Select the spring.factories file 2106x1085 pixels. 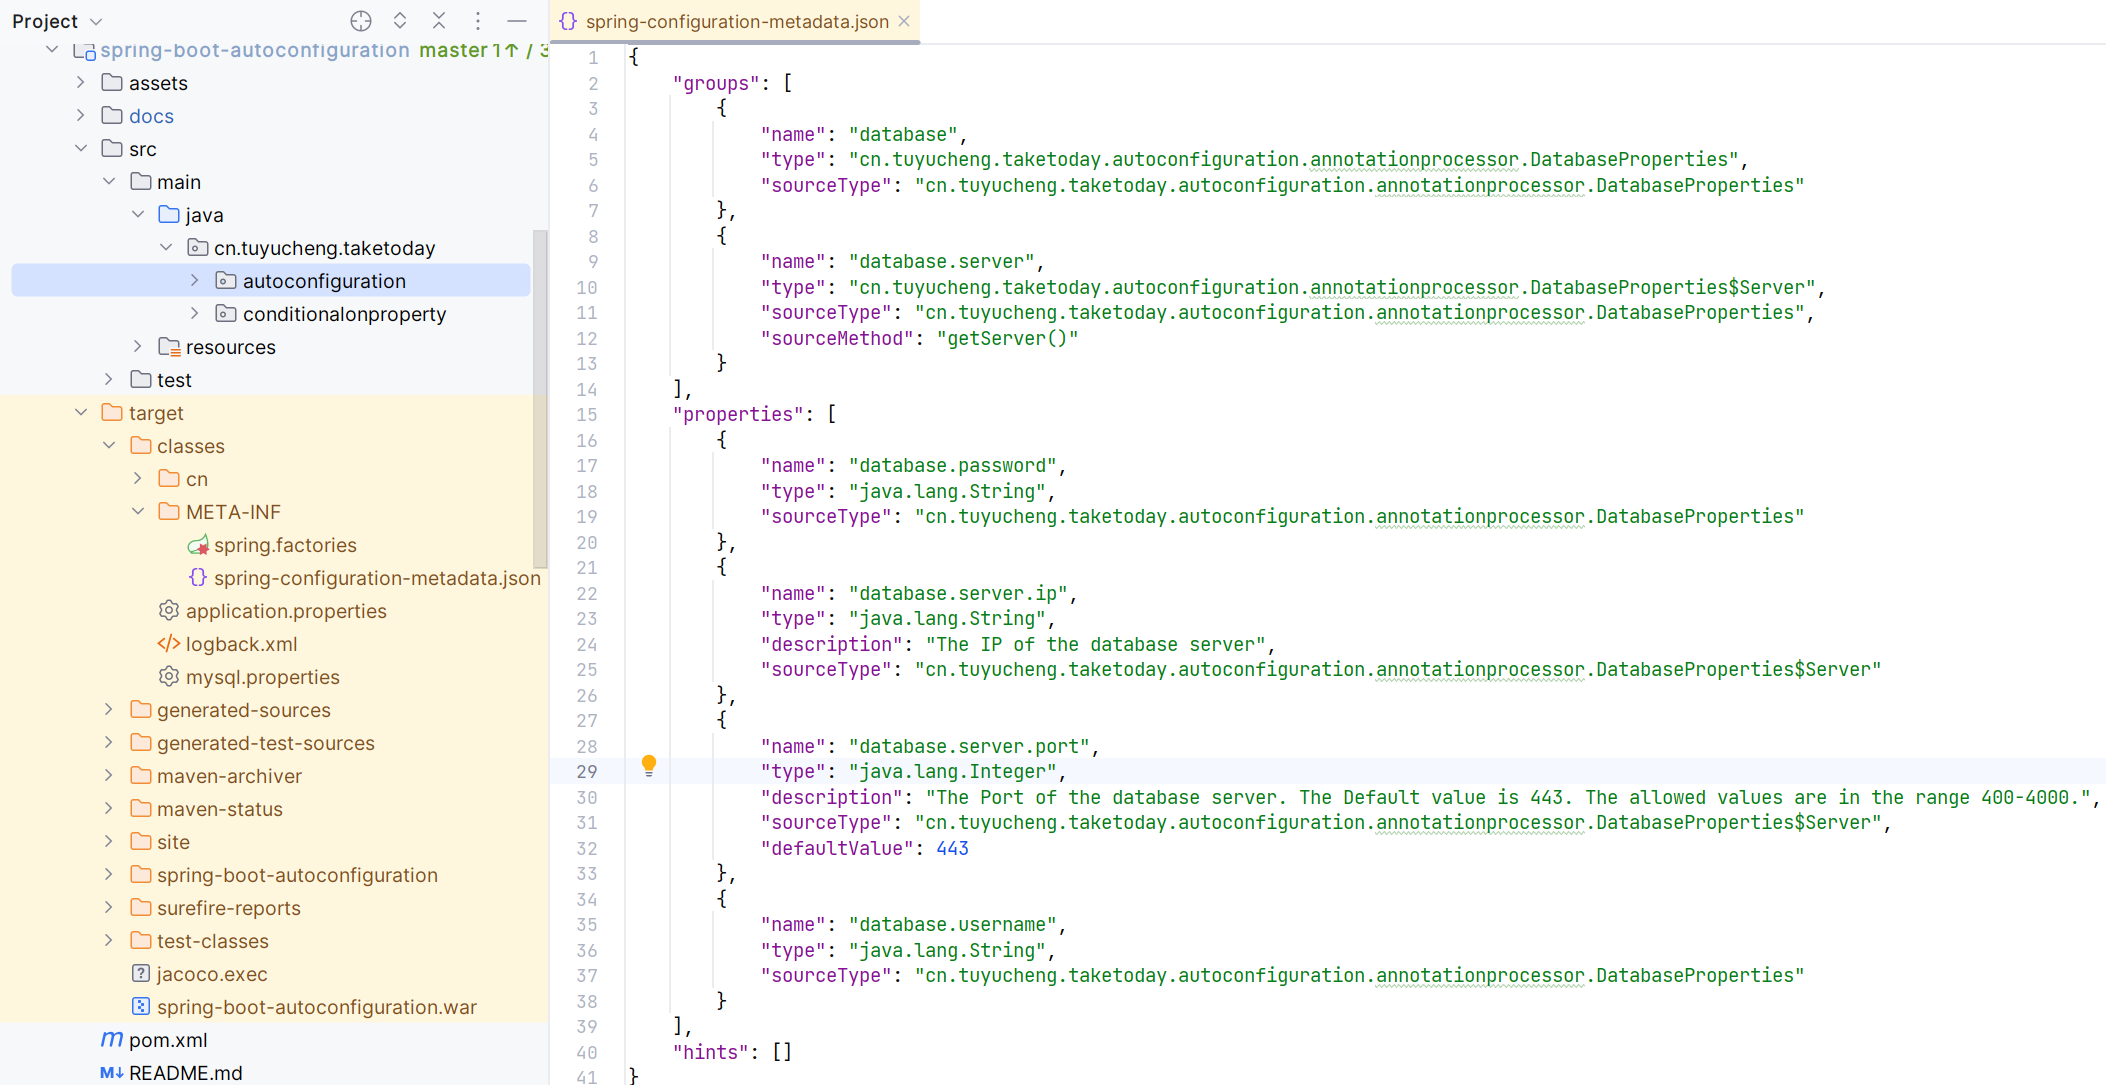pos(285,545)
